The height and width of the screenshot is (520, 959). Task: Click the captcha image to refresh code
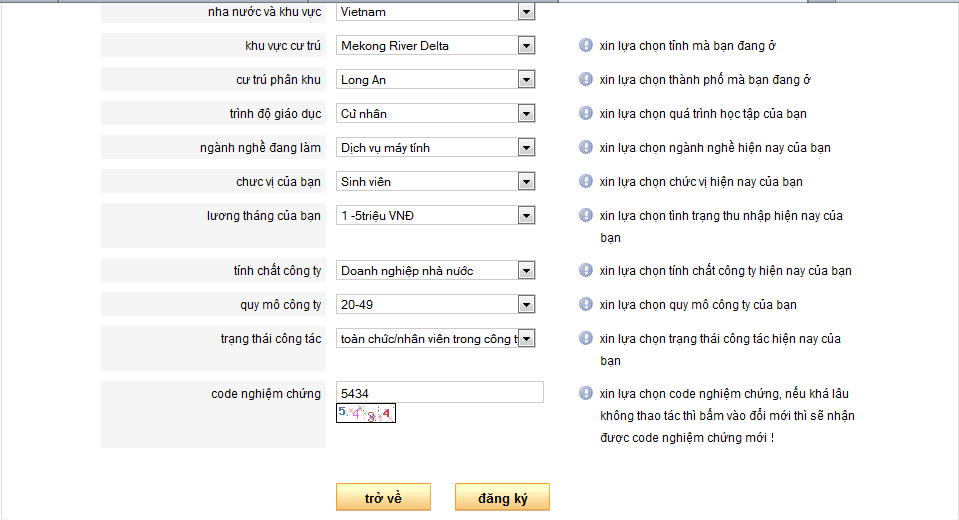click(366, 414)
